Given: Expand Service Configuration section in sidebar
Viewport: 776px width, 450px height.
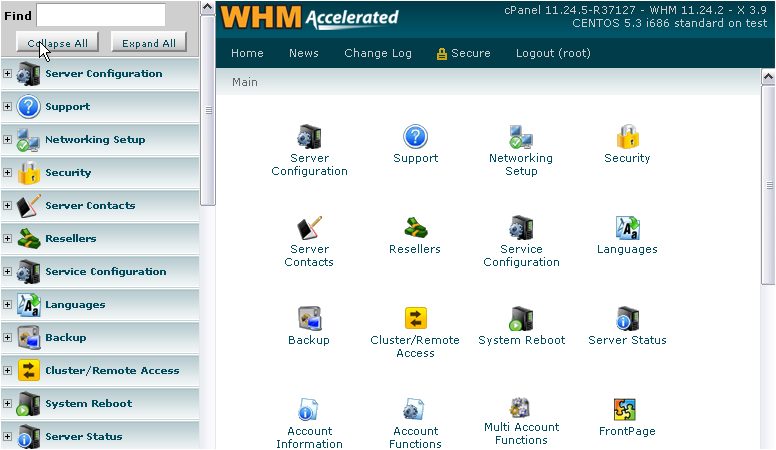Looking at the screenshot, I should 7,271.
